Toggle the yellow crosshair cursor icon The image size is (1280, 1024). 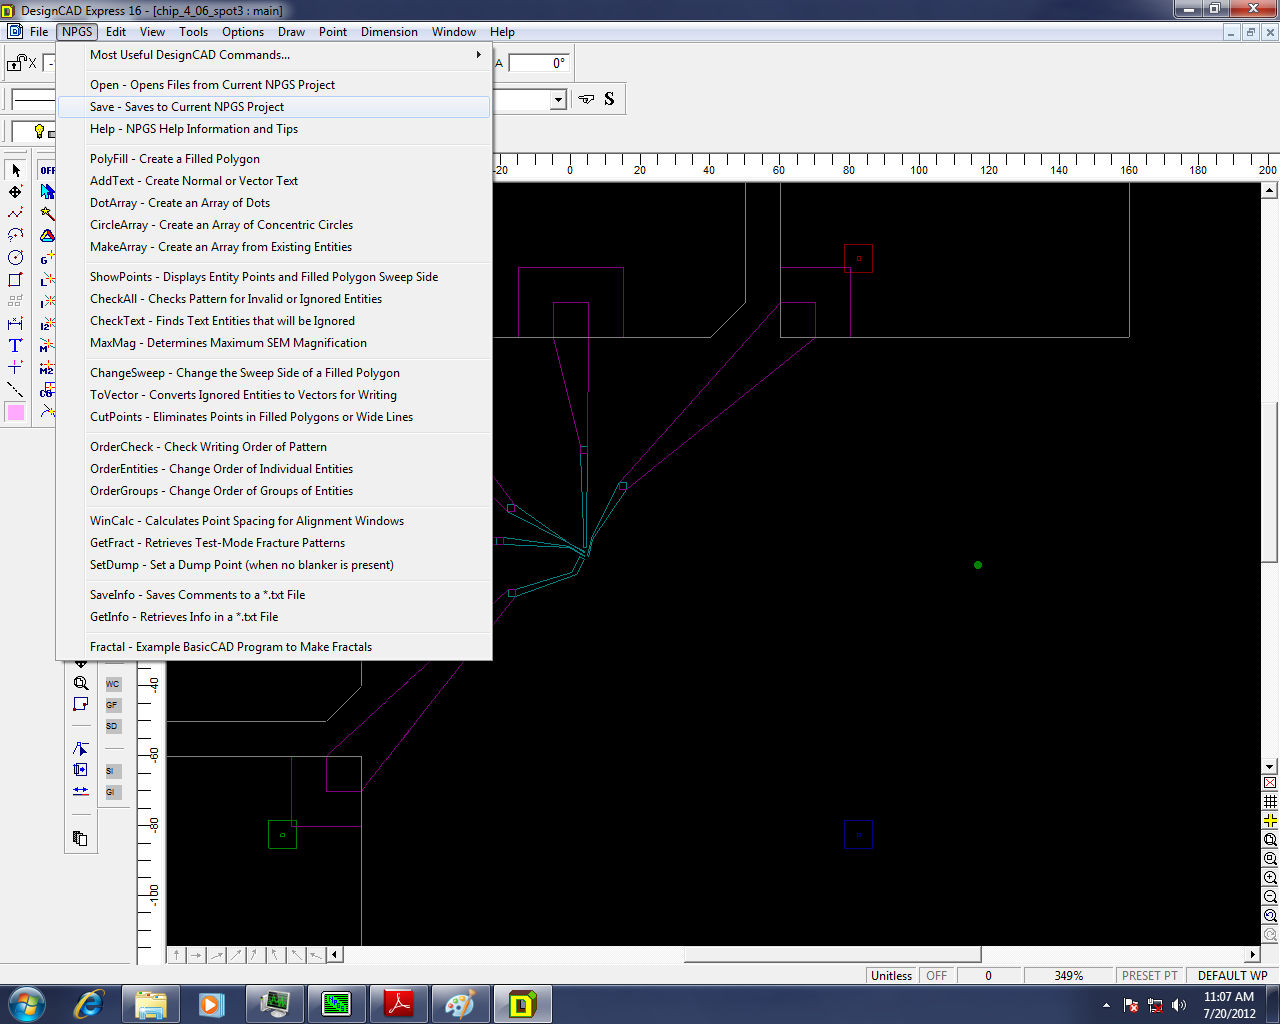click(x=1270, y=821)
